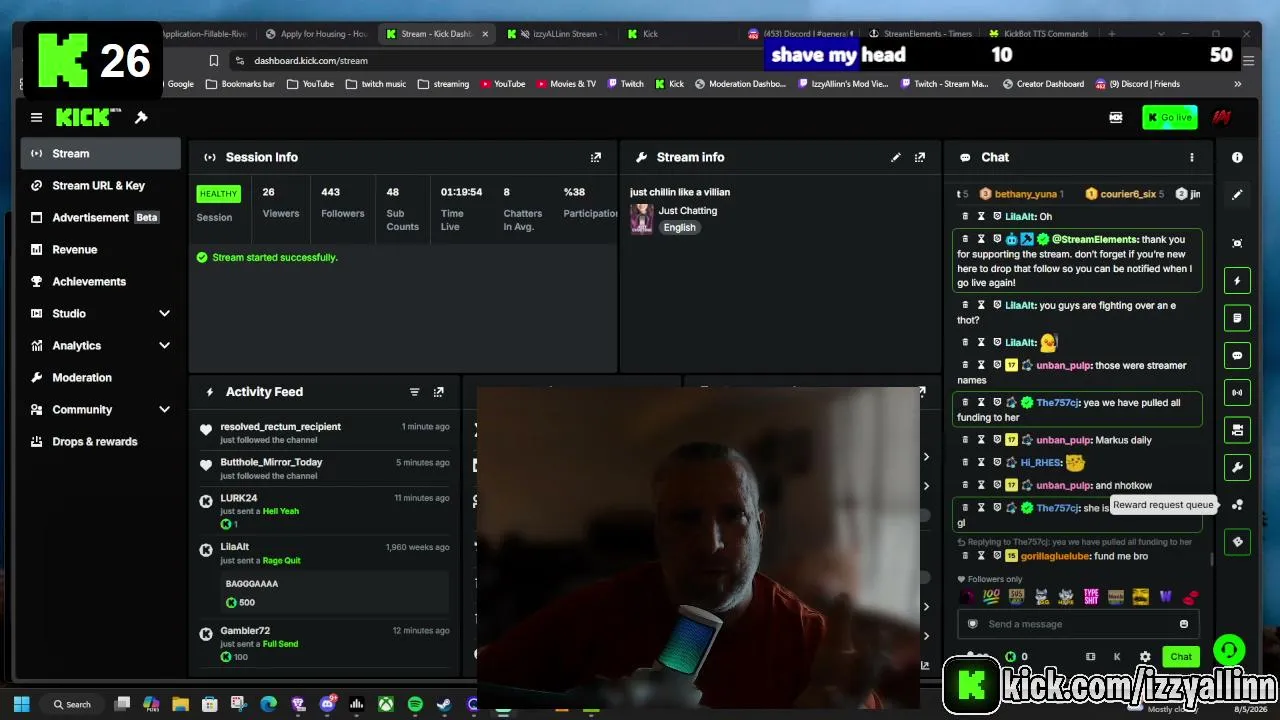Image resolution: width=1280 pixels, height=720 pixels.
Task: Toggle the broadcast signal panel icon
Action: [1237, 393]
